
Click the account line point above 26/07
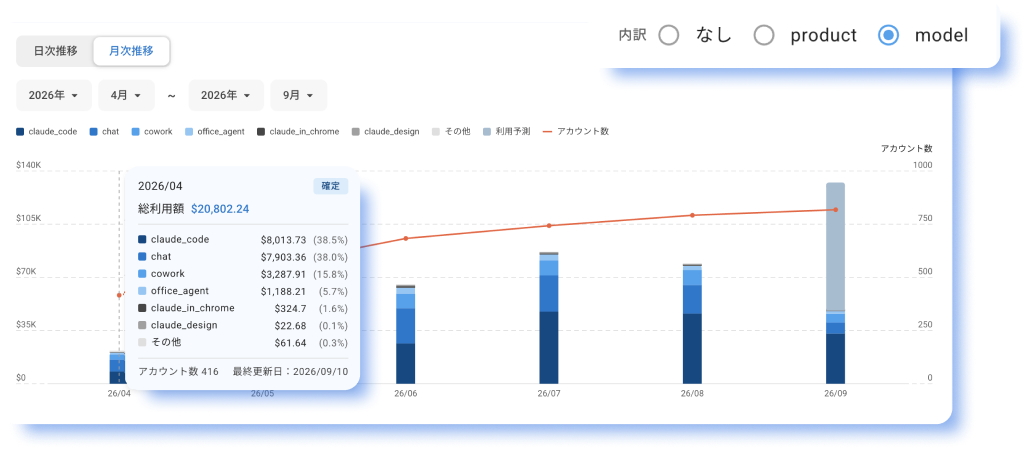point(549,225)
